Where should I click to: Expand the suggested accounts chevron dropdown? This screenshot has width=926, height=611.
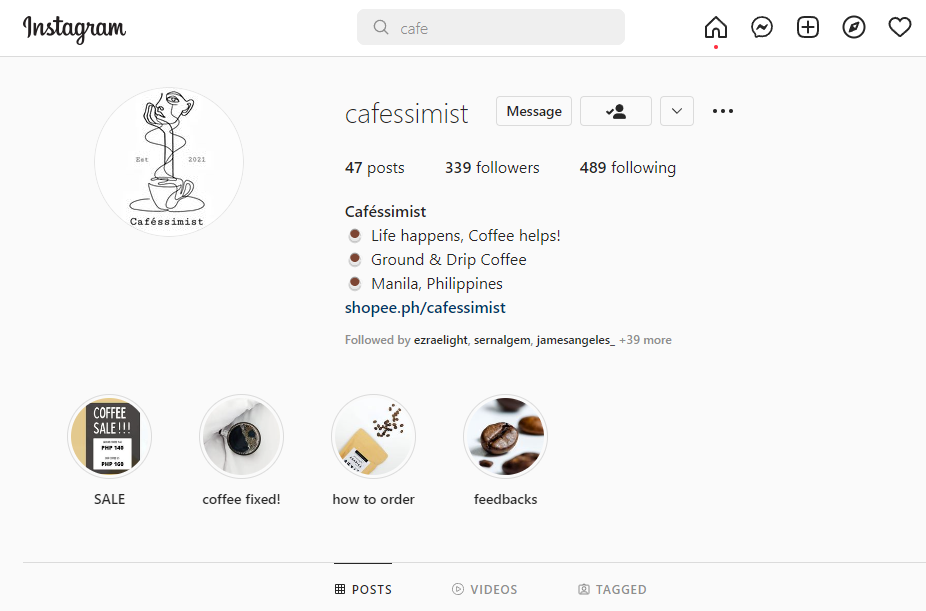coord(677,111)
